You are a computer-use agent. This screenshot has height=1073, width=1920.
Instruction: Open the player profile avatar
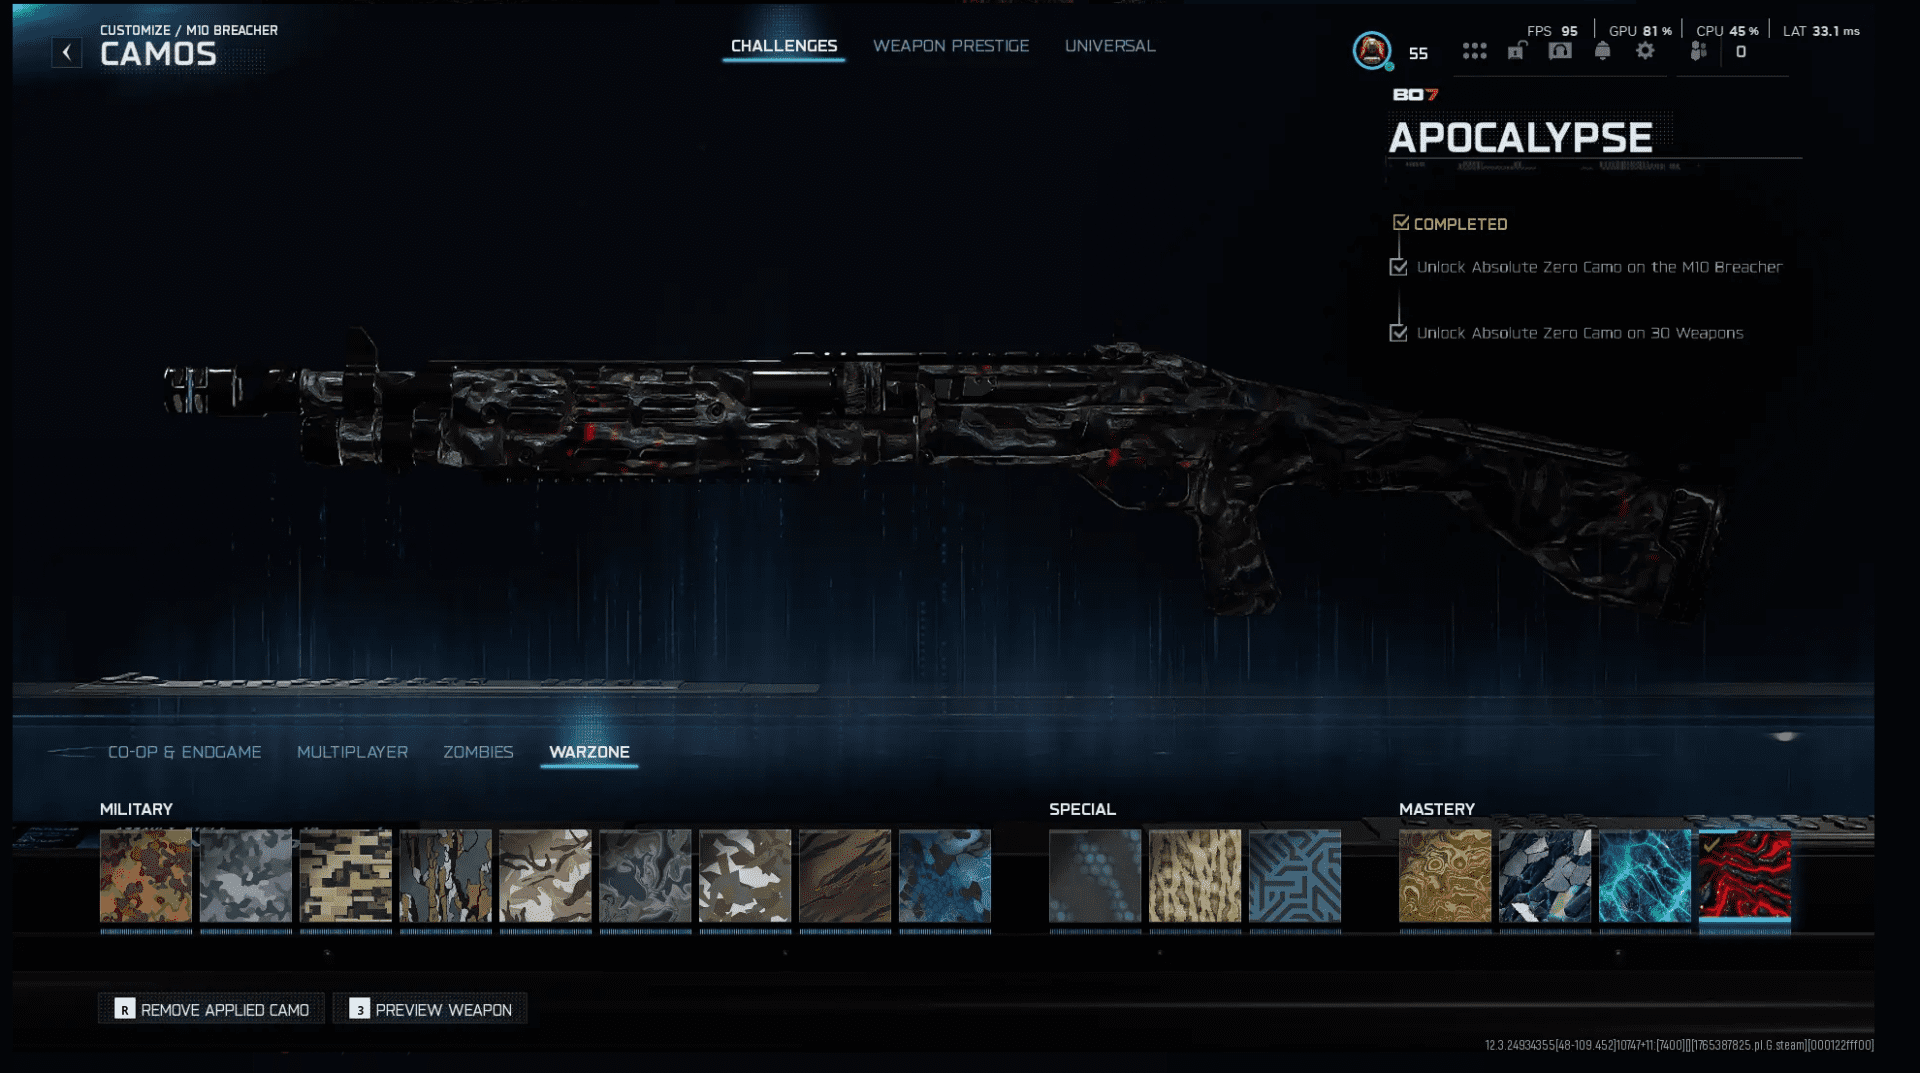click(1372, 50)
